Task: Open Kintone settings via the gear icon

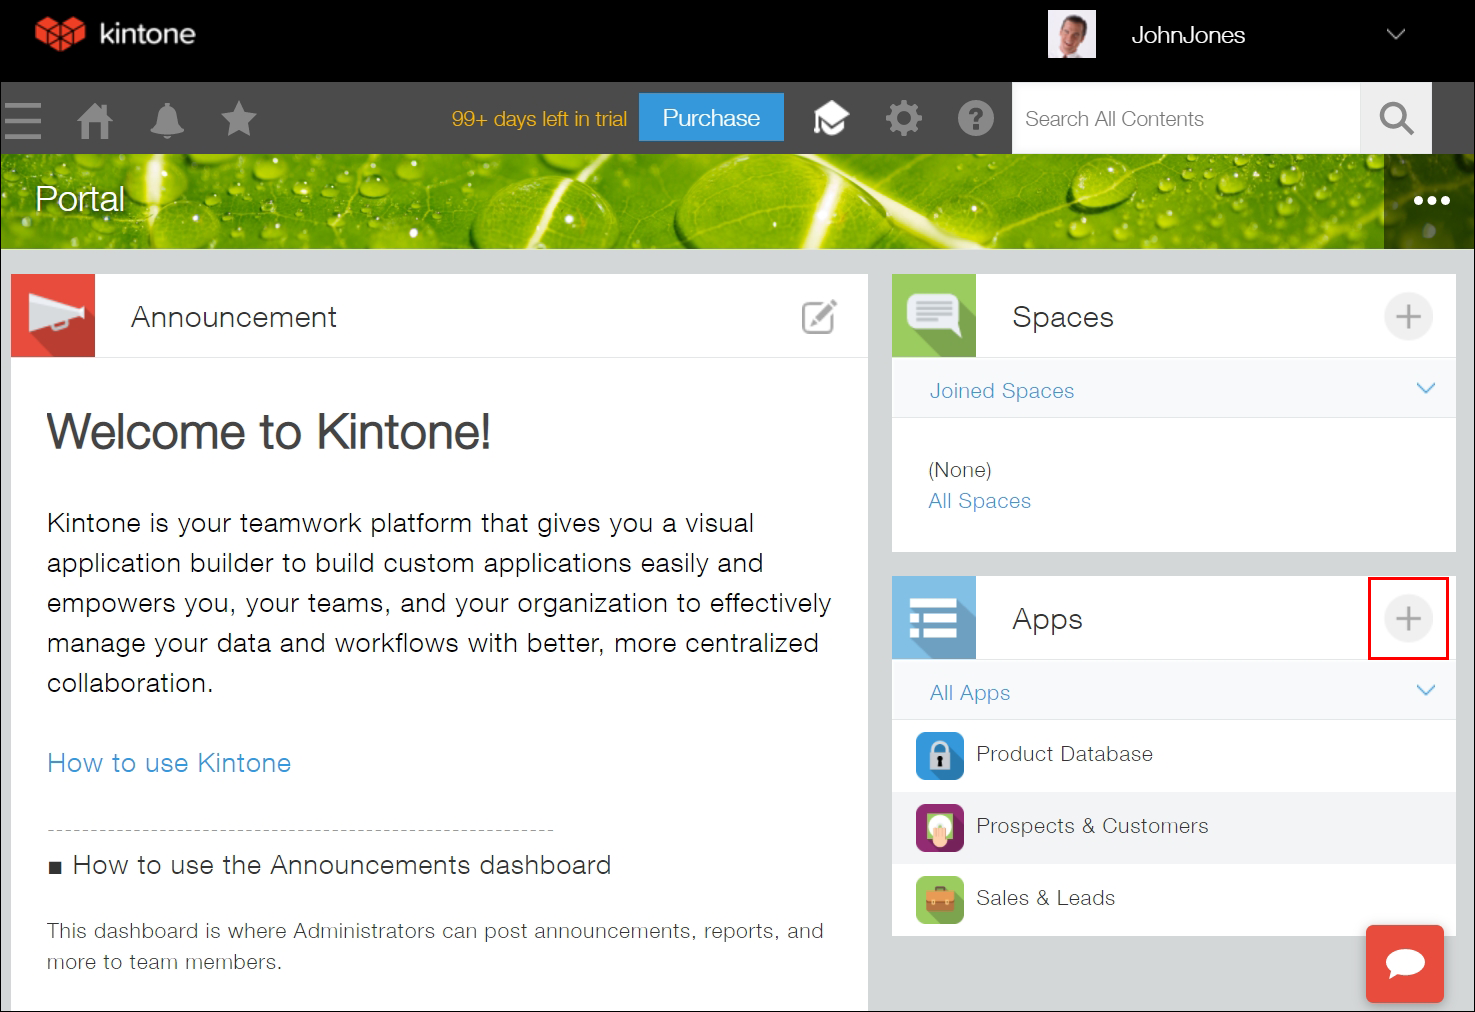Action: pos(903,117)
